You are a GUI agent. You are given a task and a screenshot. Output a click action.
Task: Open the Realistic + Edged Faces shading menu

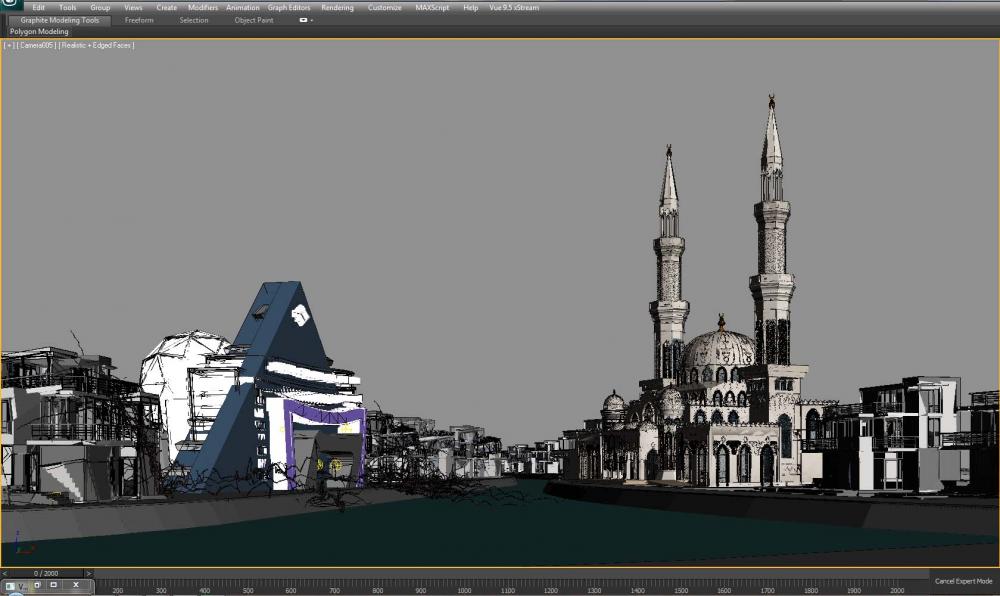pyautogui.click(x=96, y=45)
